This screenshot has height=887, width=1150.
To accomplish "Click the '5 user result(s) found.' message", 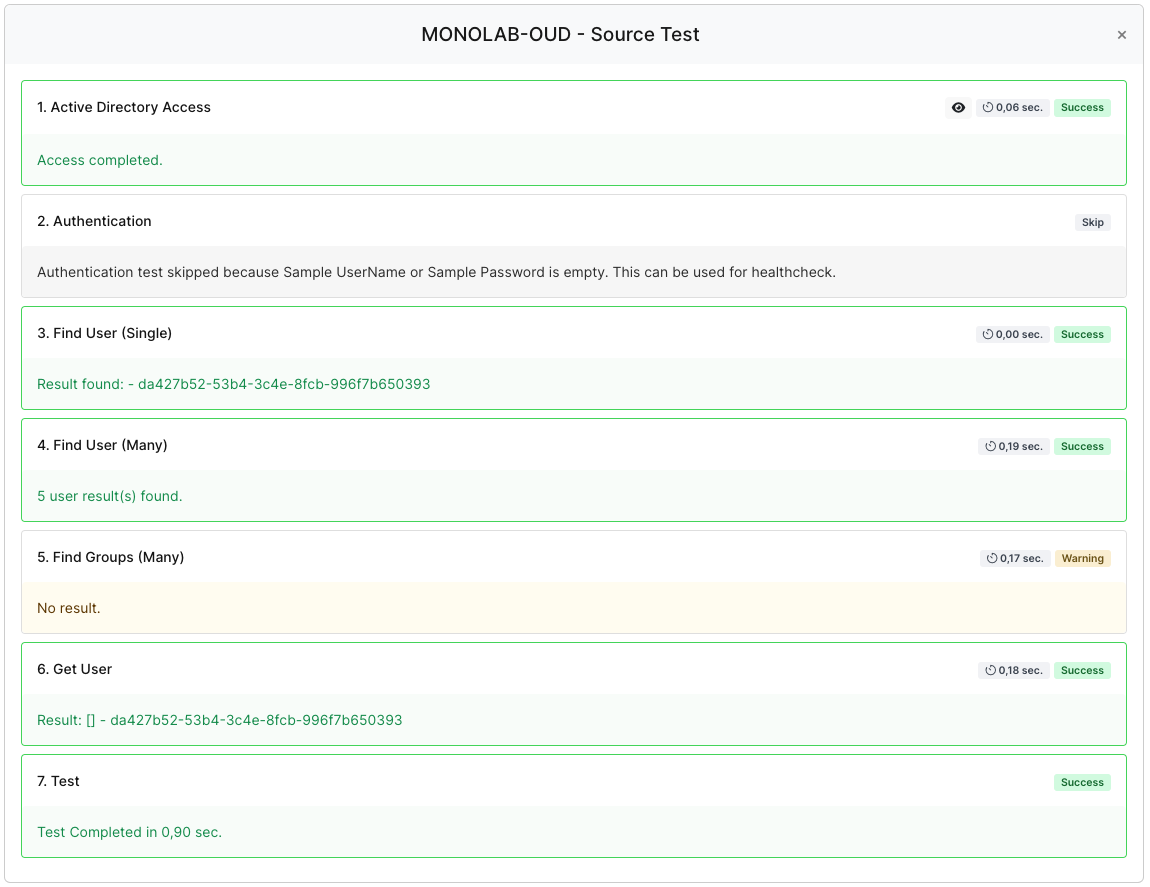I will [x=110, y=496].
